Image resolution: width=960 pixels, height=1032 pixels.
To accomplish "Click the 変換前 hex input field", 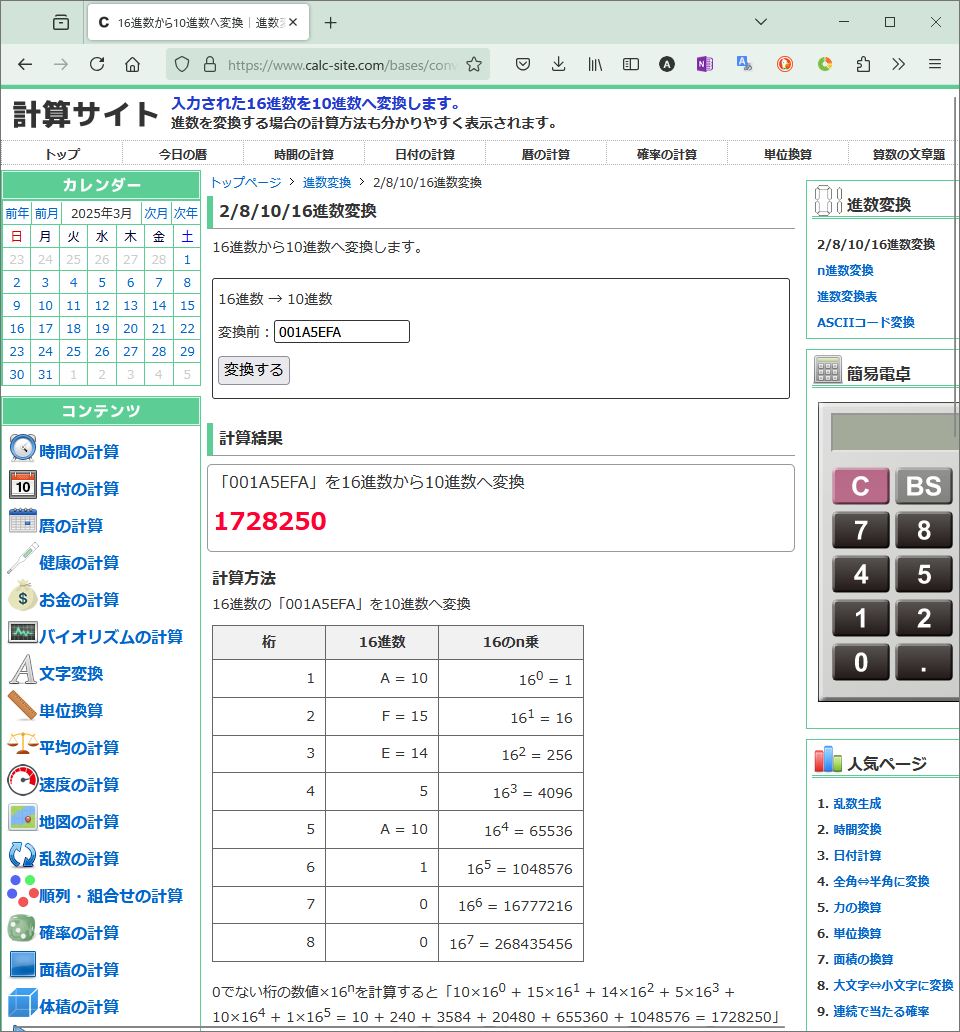I will [x=342, y=332].
